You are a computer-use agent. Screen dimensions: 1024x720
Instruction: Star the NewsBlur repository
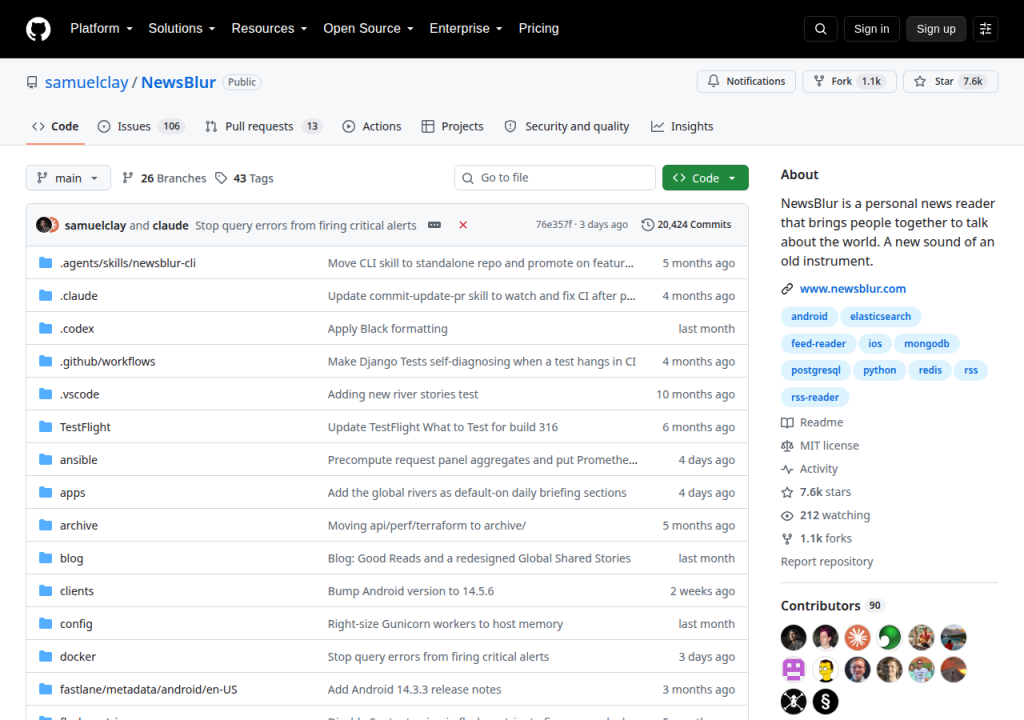point(950,81)
